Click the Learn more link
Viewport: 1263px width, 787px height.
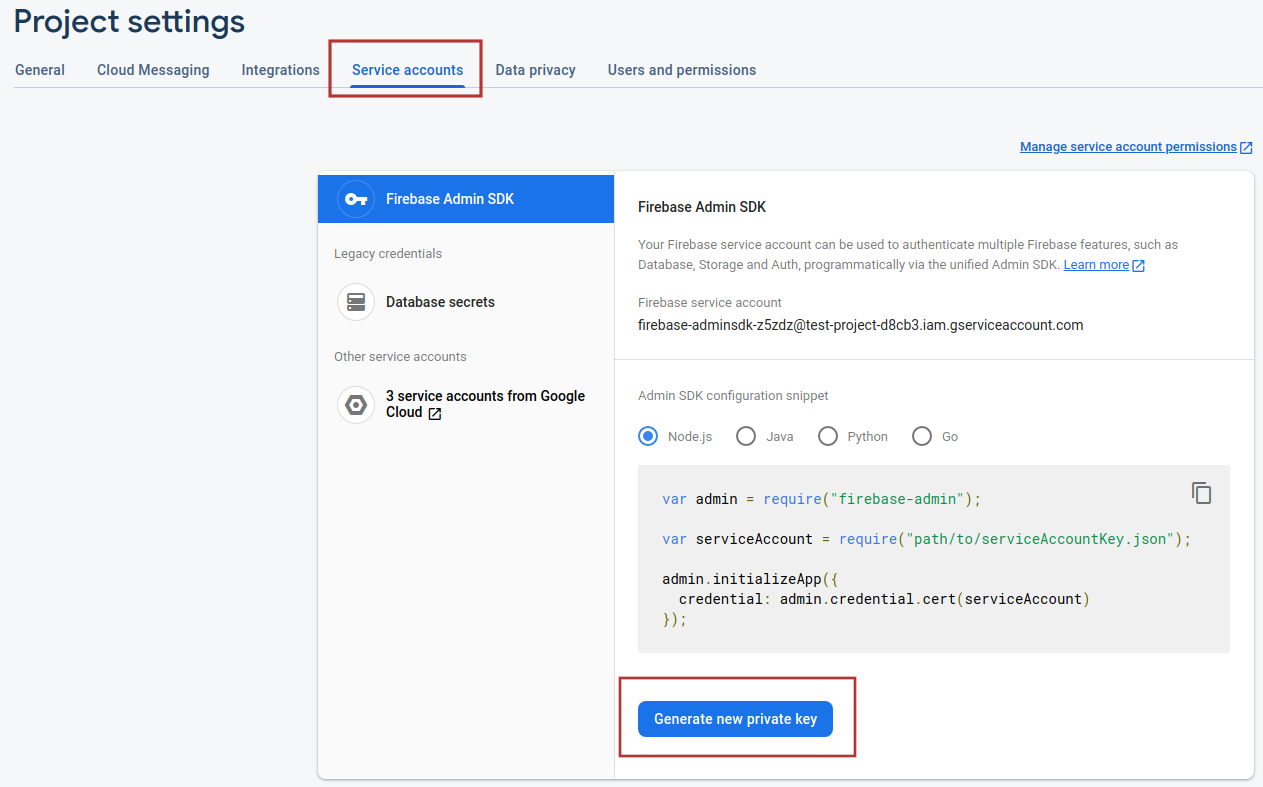[x=1096, y=265]
